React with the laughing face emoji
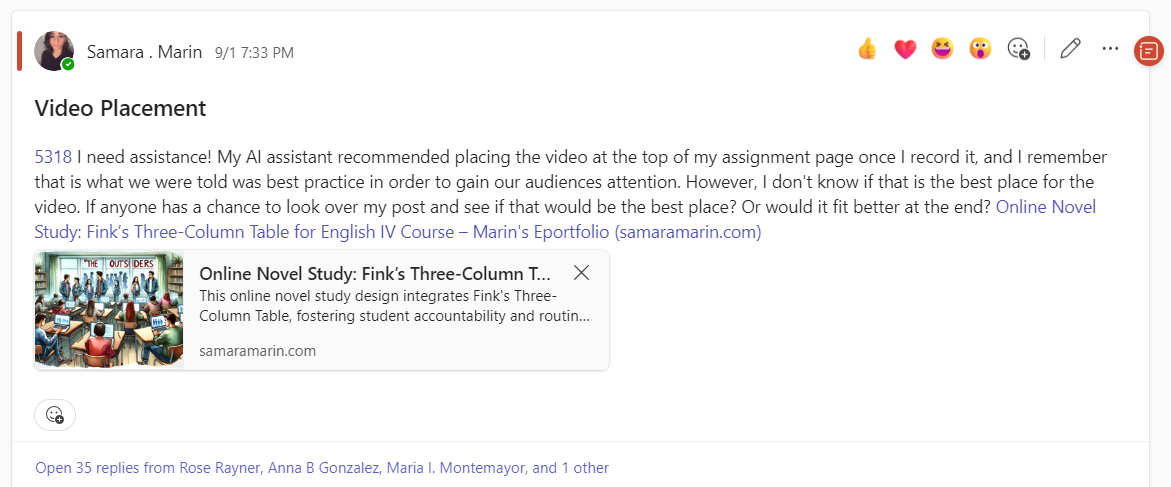 [x=942, y=48]
